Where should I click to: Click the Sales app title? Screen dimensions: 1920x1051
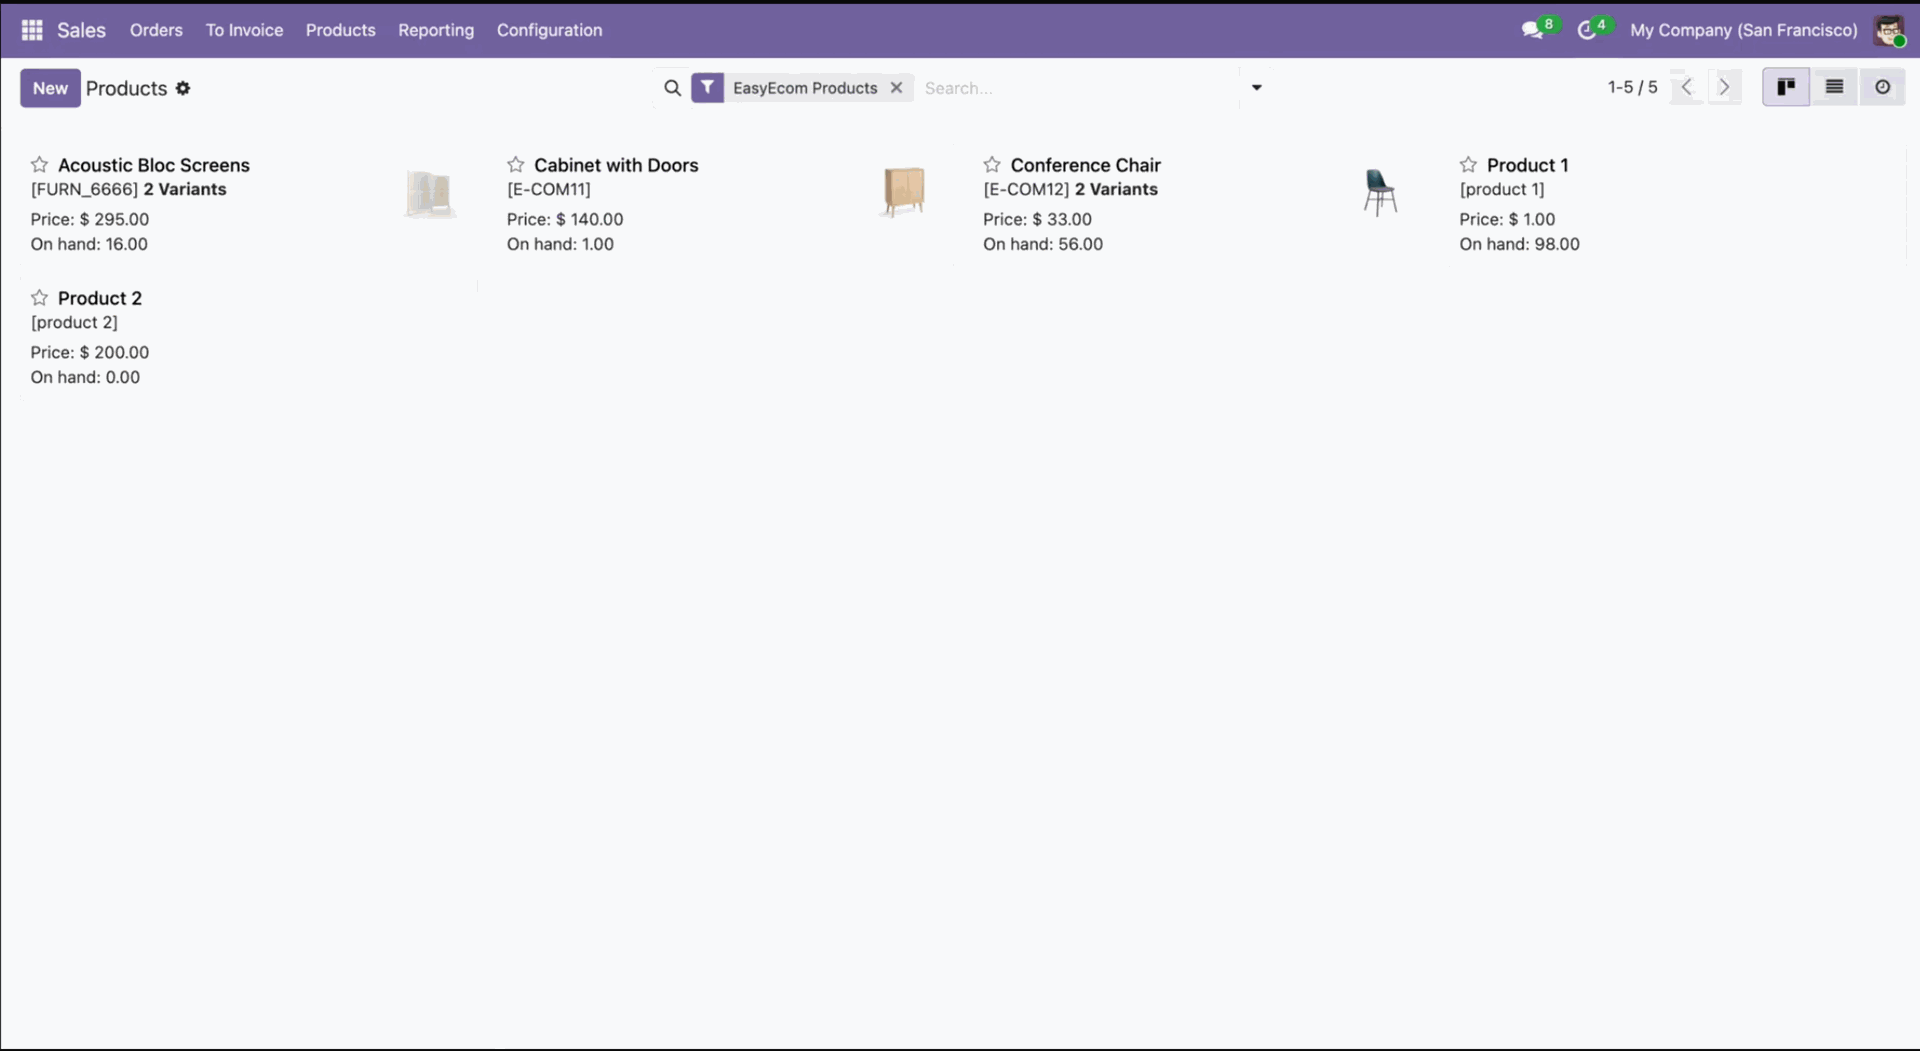click(x=81, y=30)
